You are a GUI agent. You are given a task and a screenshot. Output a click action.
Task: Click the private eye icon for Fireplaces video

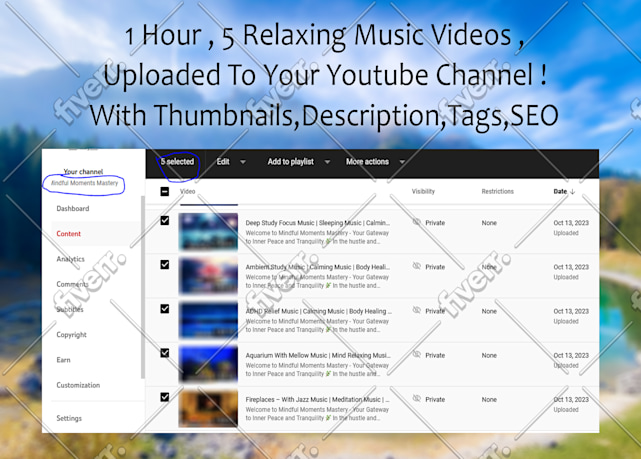point(417,399)
